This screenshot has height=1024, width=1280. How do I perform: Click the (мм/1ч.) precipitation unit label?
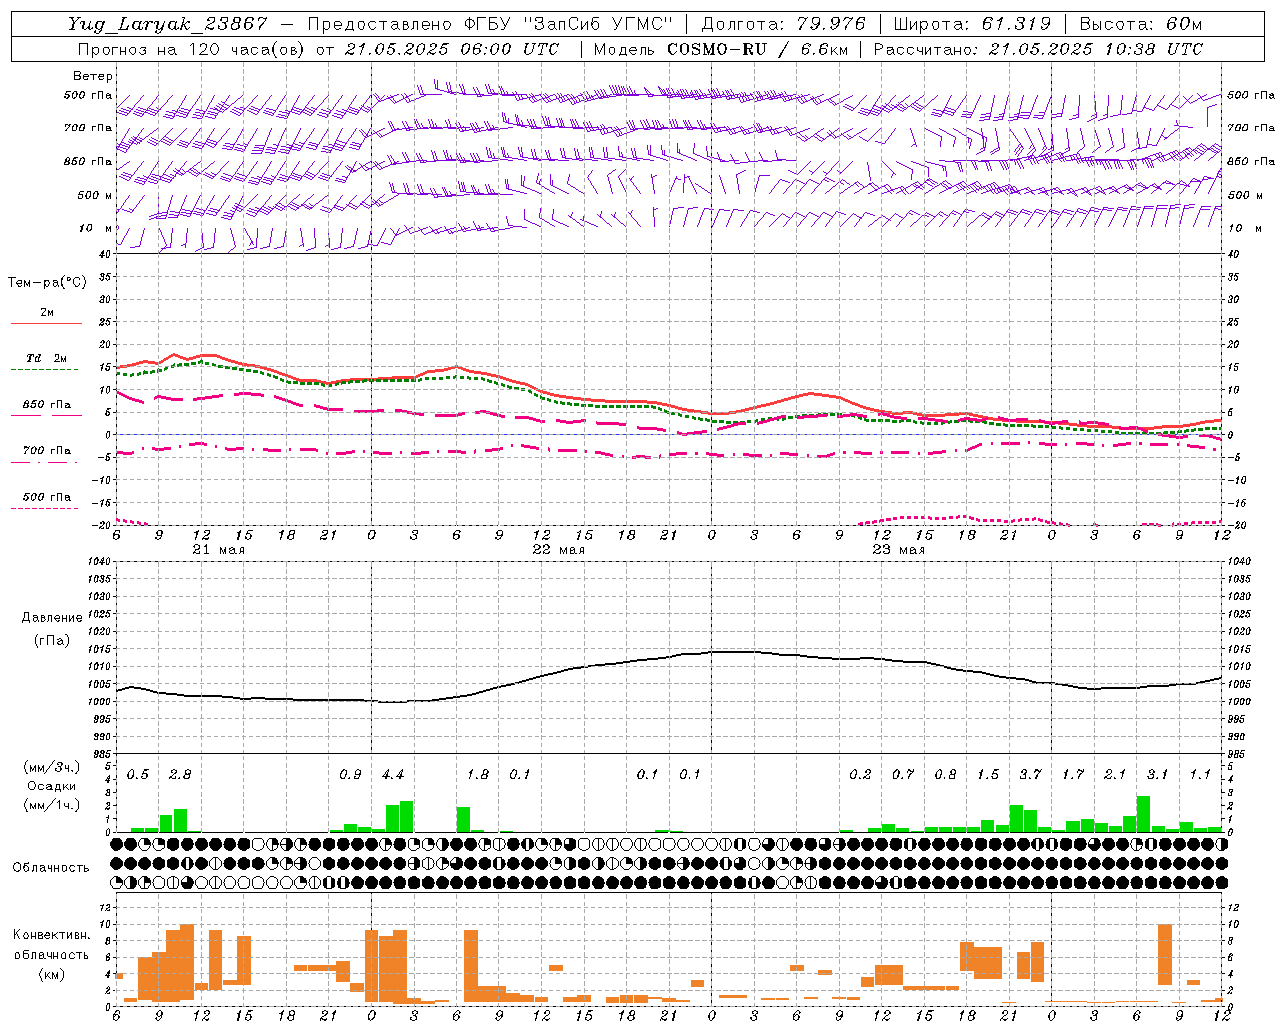tap(51, 805)
